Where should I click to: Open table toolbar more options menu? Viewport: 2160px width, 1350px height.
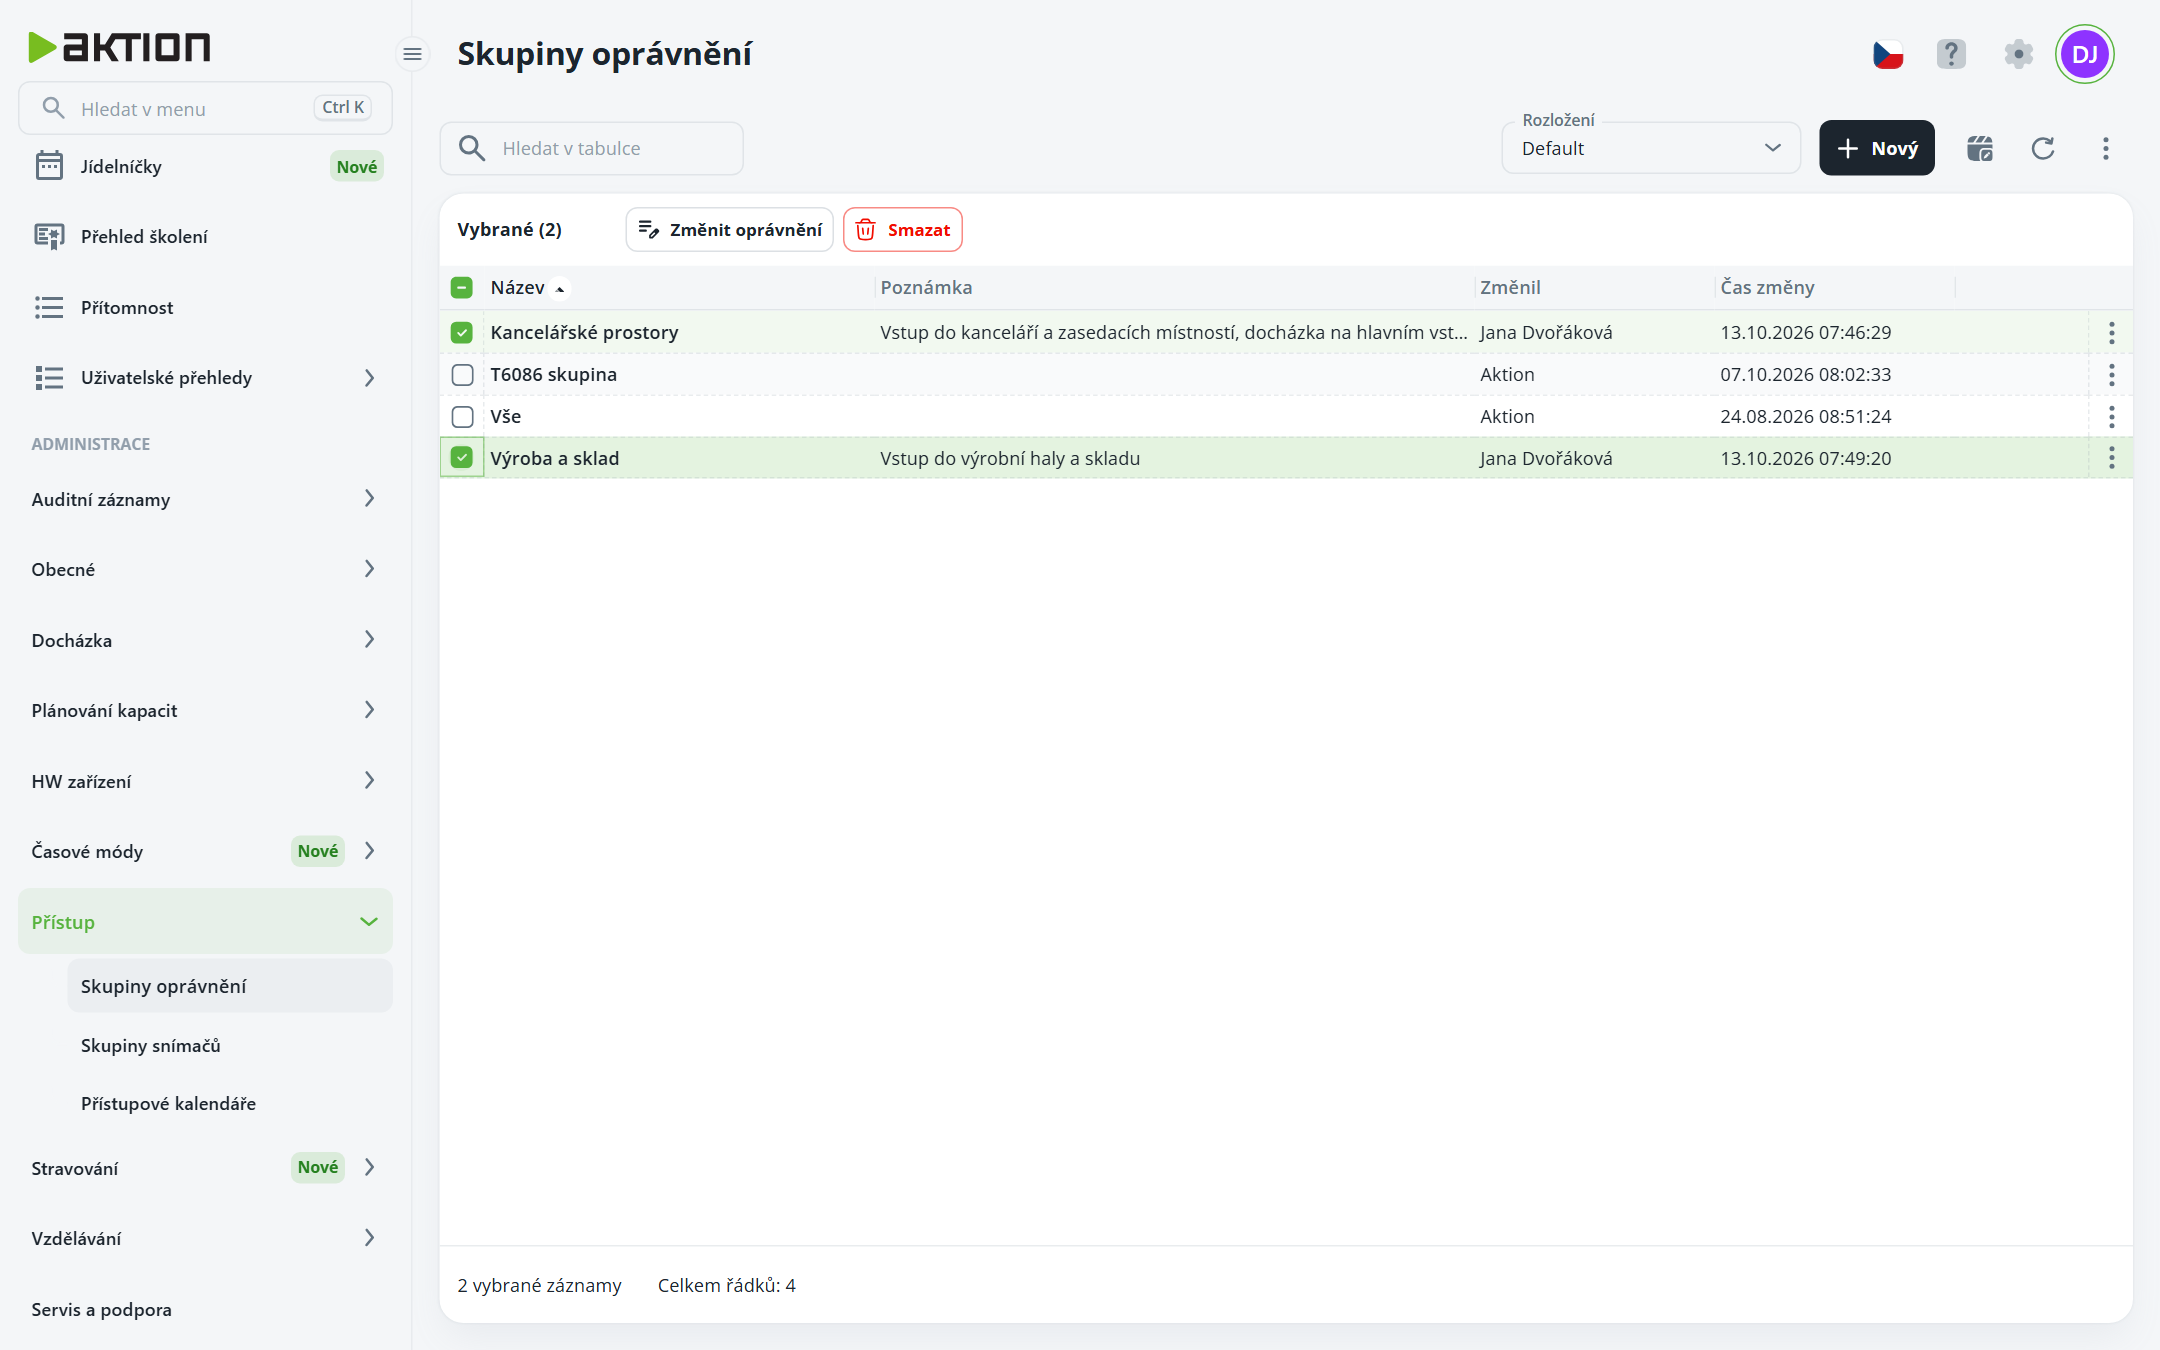2106,148
